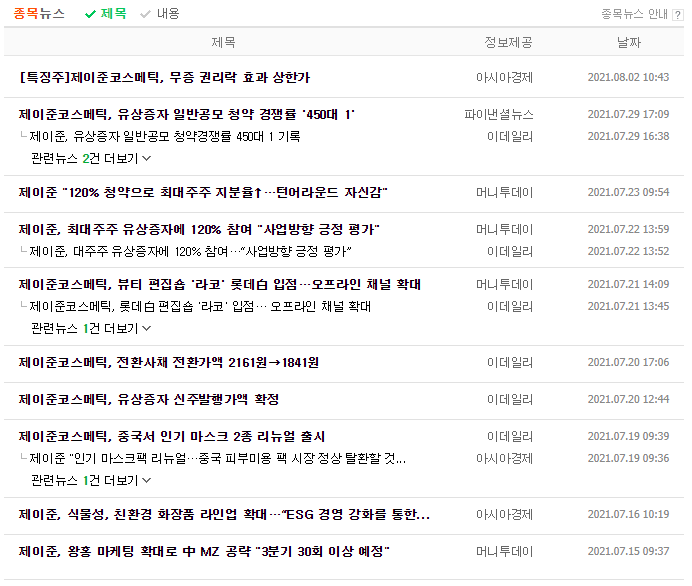Click date 2021.07.20 12:44

(x=628, y=399)
